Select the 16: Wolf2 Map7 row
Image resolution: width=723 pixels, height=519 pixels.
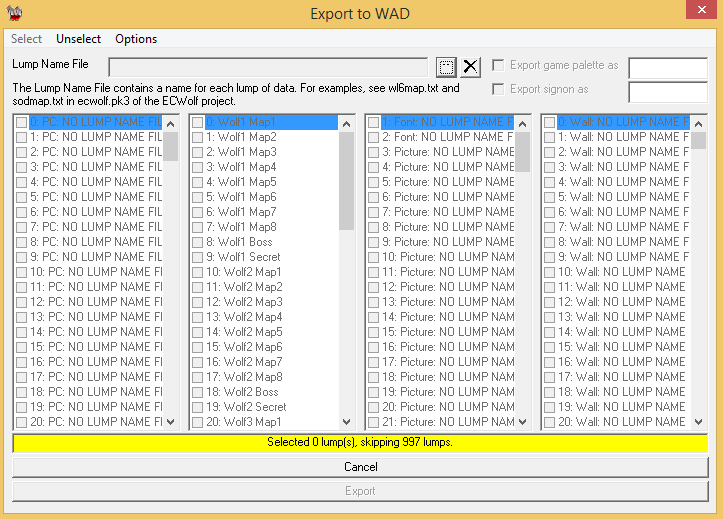coord(264,362)
